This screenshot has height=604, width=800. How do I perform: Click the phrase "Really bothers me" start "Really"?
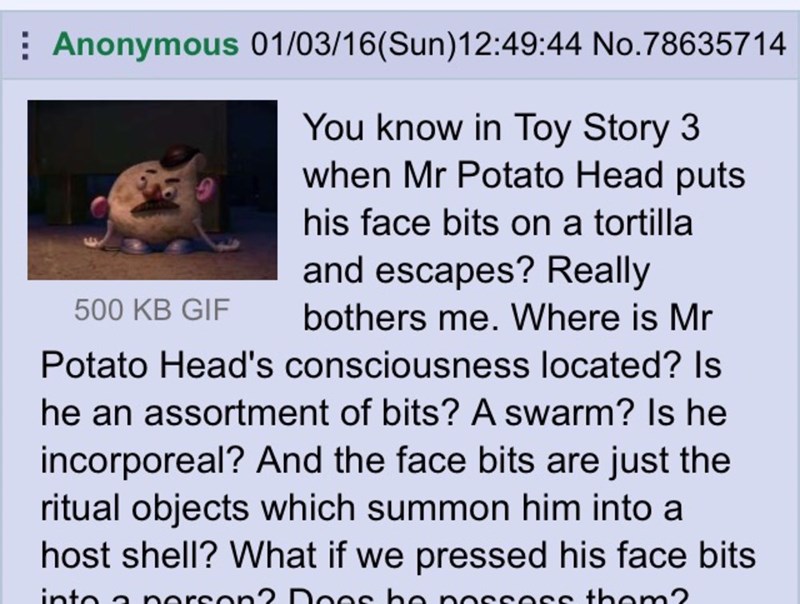(x=598, y=271)
